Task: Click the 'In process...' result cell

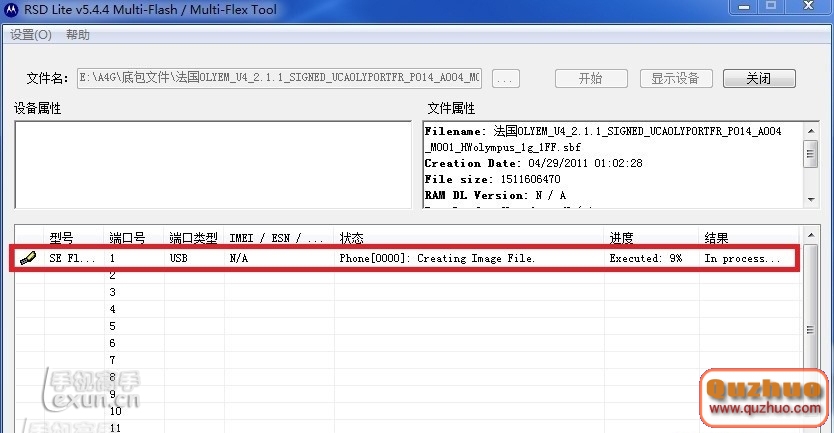Action: (743, 259)
